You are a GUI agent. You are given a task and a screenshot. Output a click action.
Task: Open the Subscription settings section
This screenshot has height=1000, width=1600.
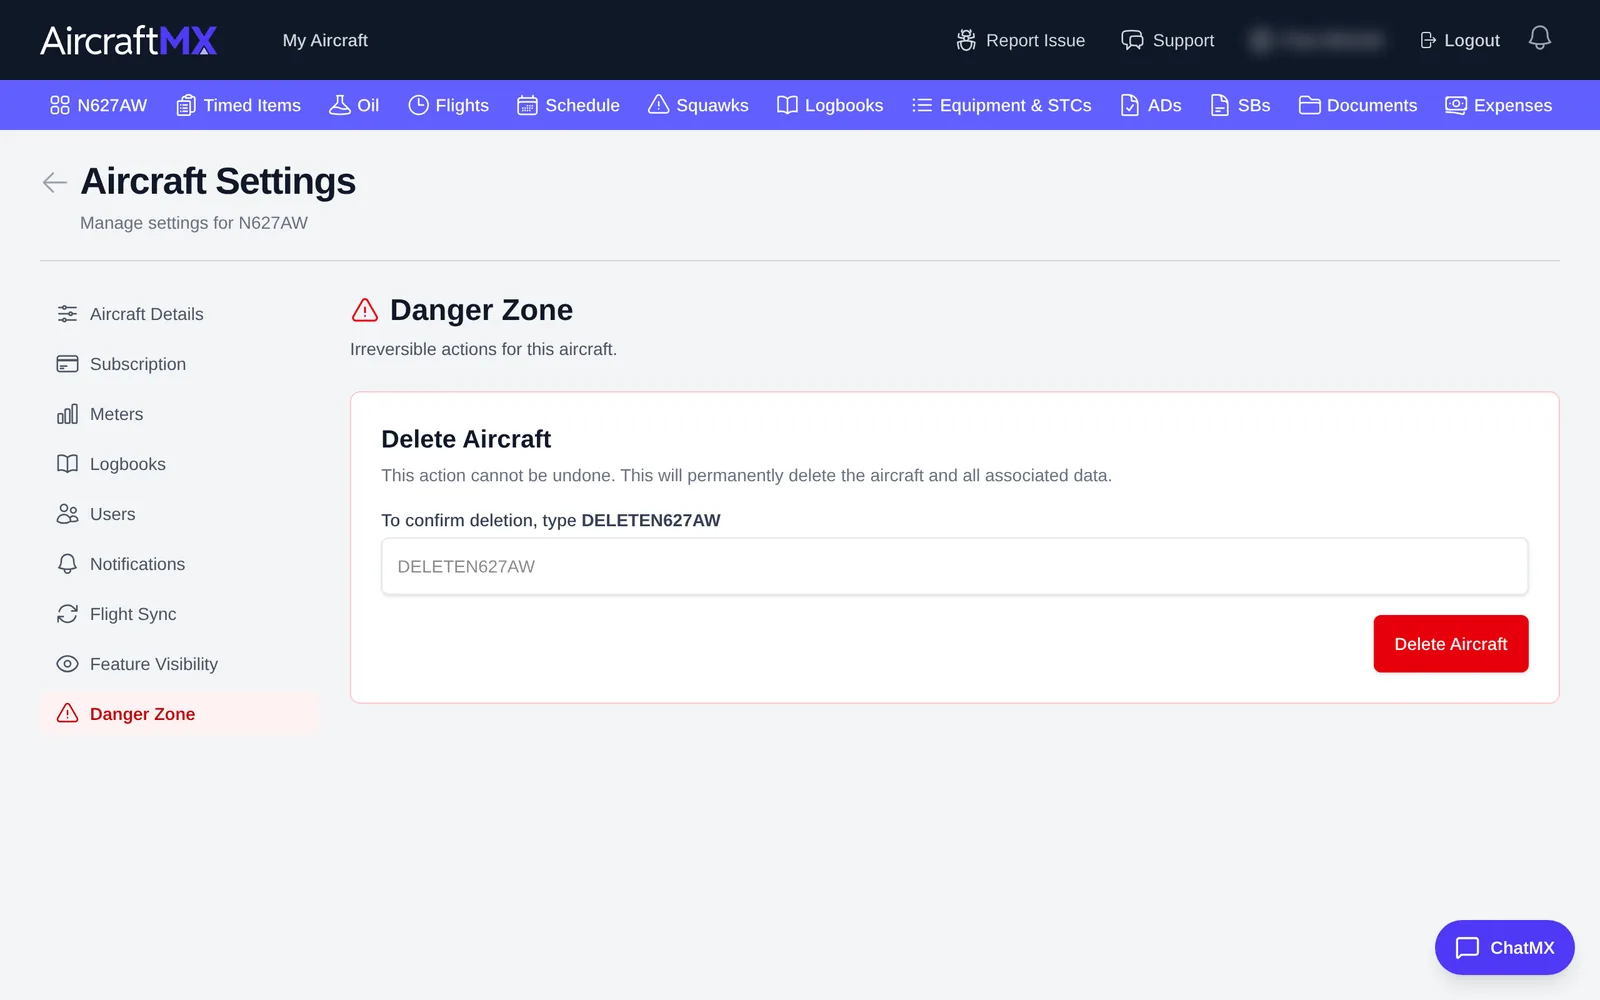[180, 364]
